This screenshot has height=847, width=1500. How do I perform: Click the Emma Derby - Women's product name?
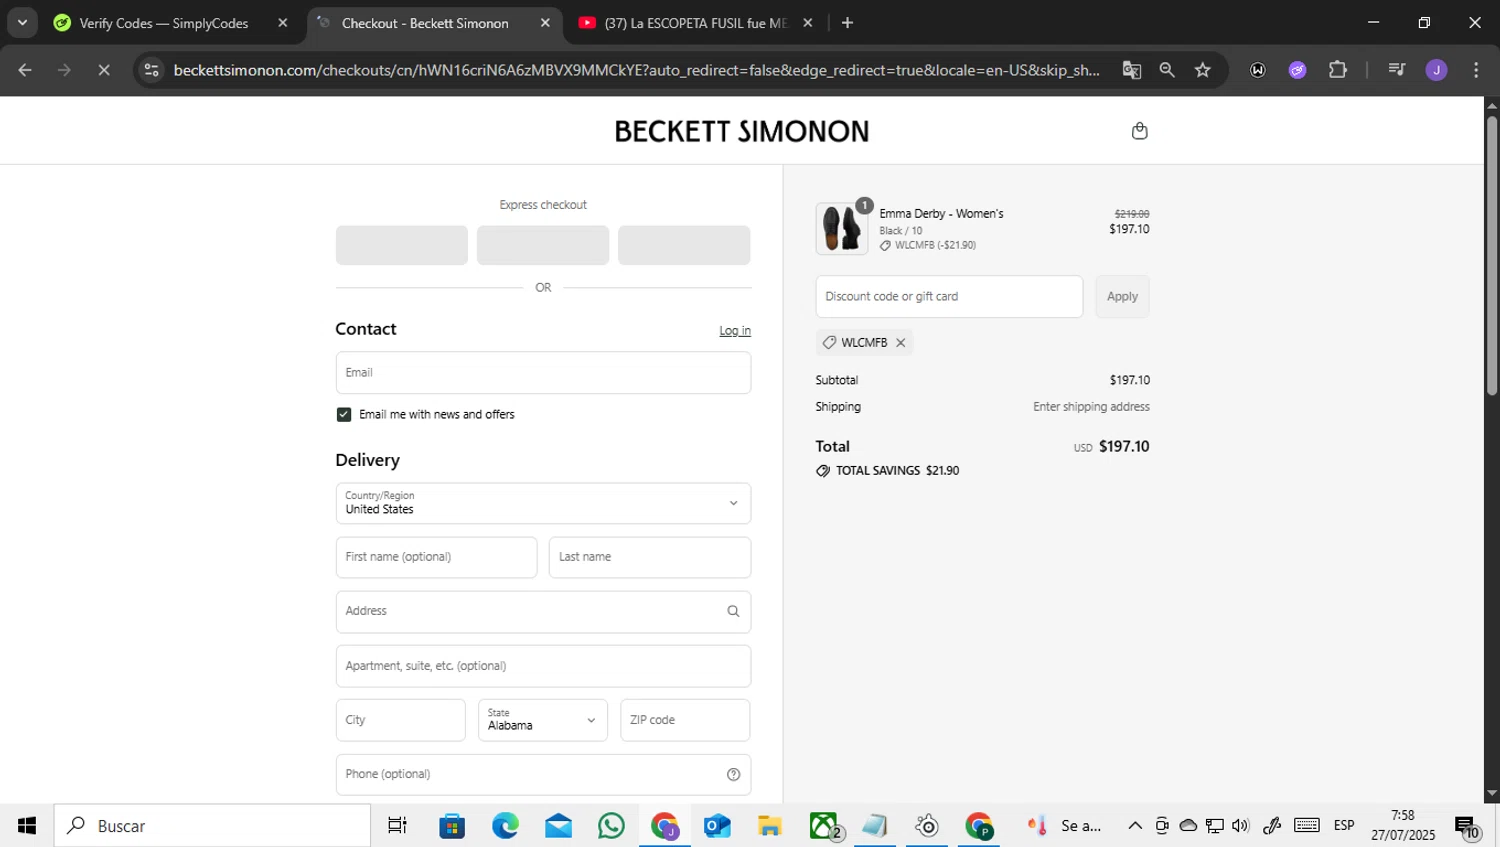tap(941, 214)
